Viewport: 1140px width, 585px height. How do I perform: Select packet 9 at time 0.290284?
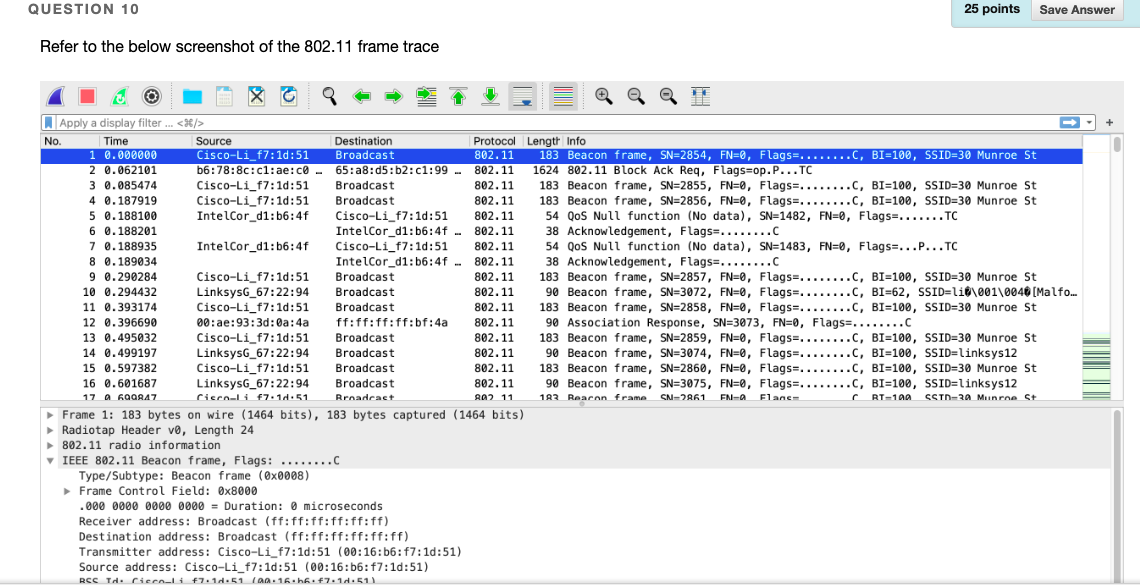(x=562, y=277)
